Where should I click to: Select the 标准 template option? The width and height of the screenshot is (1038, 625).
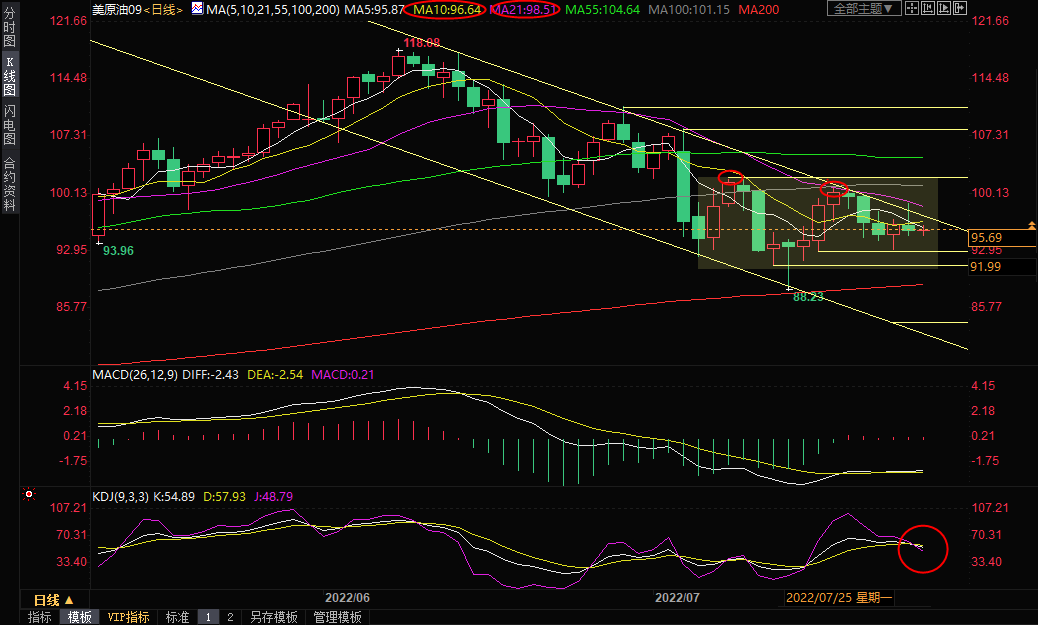pyautogui.click(x=177, y=617)
